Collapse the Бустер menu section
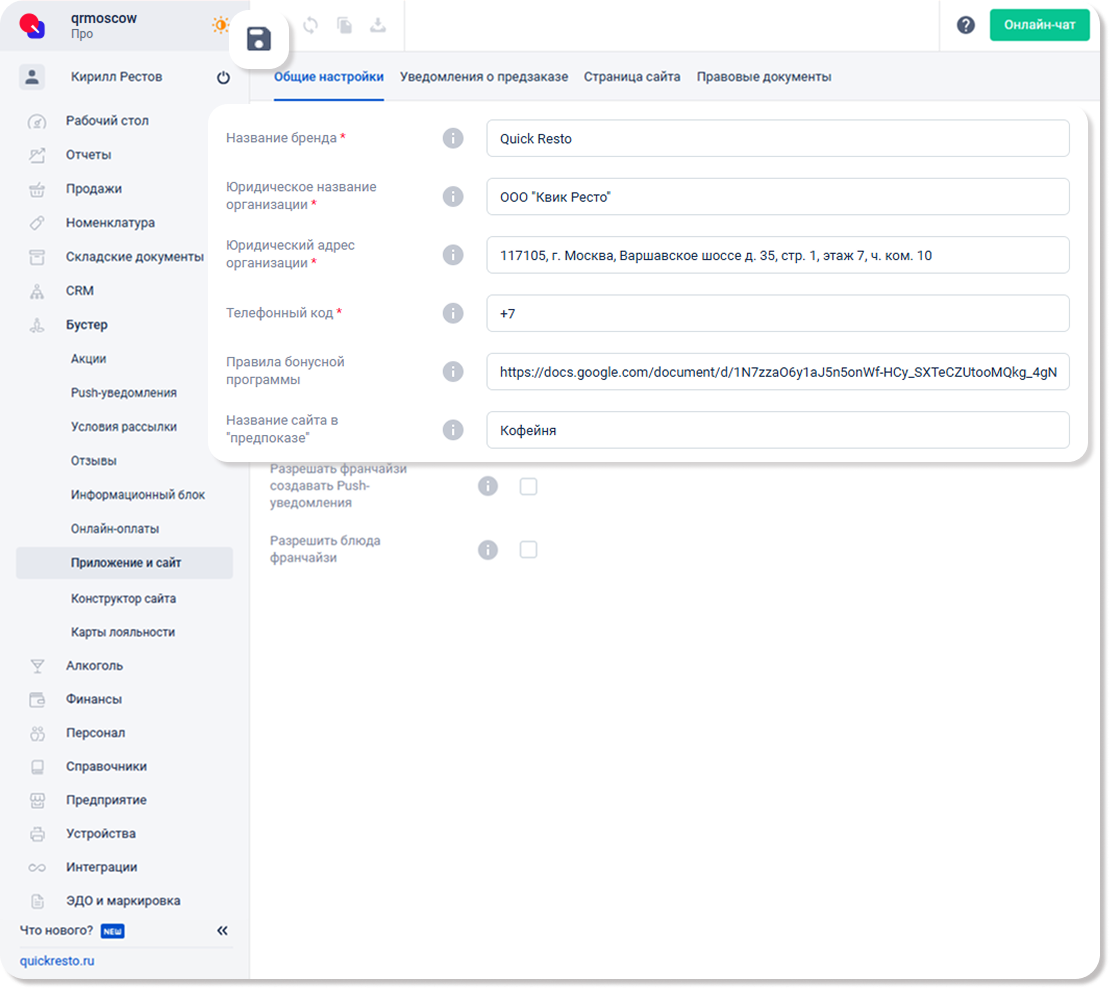1109x988 pixels. pyautogui.click(x=87, y=325)
